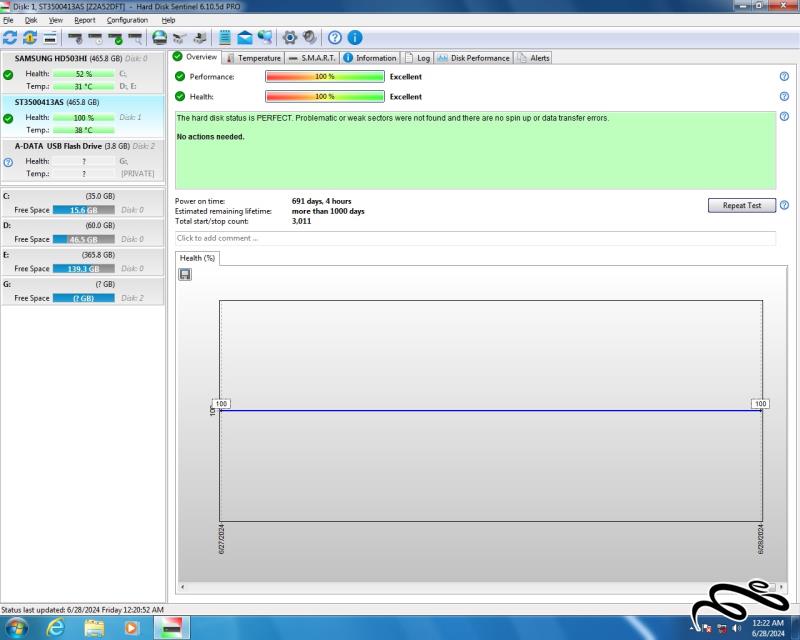This screenshot has width=800, height=640.
Task: Click the D: drive free space bar
Action: coord(84,239)
